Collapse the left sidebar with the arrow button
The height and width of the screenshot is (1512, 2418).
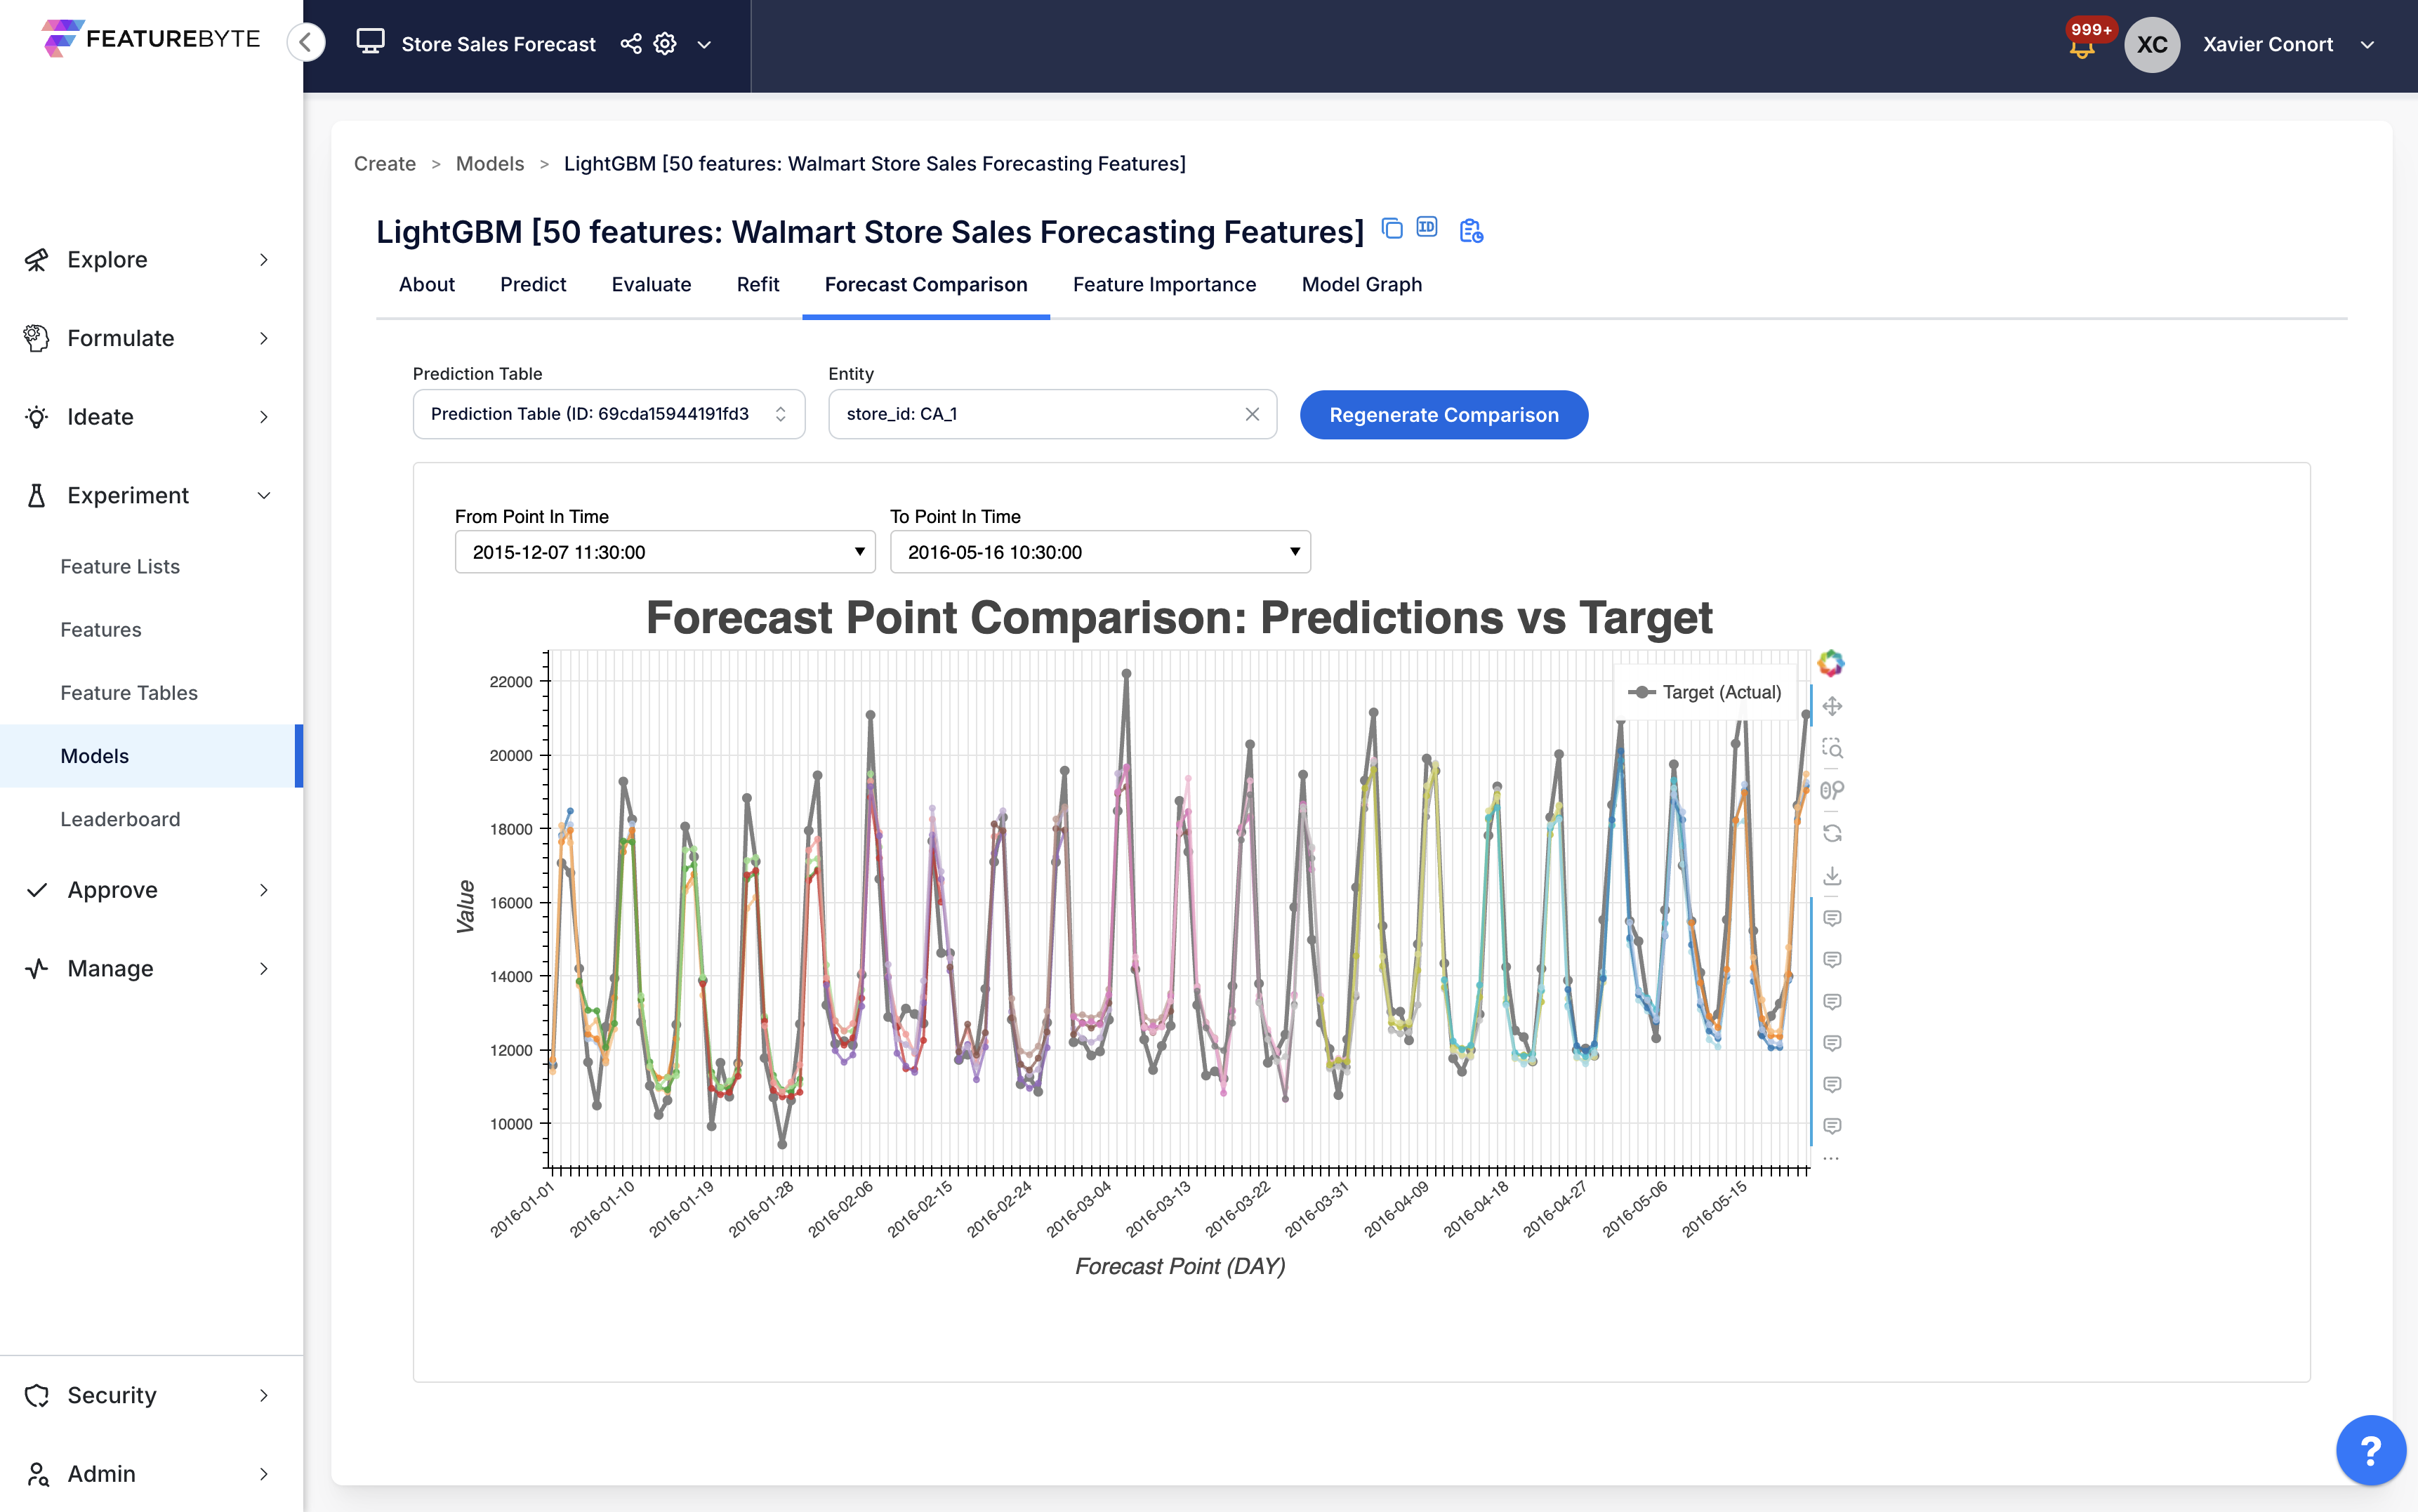[306, 42]
